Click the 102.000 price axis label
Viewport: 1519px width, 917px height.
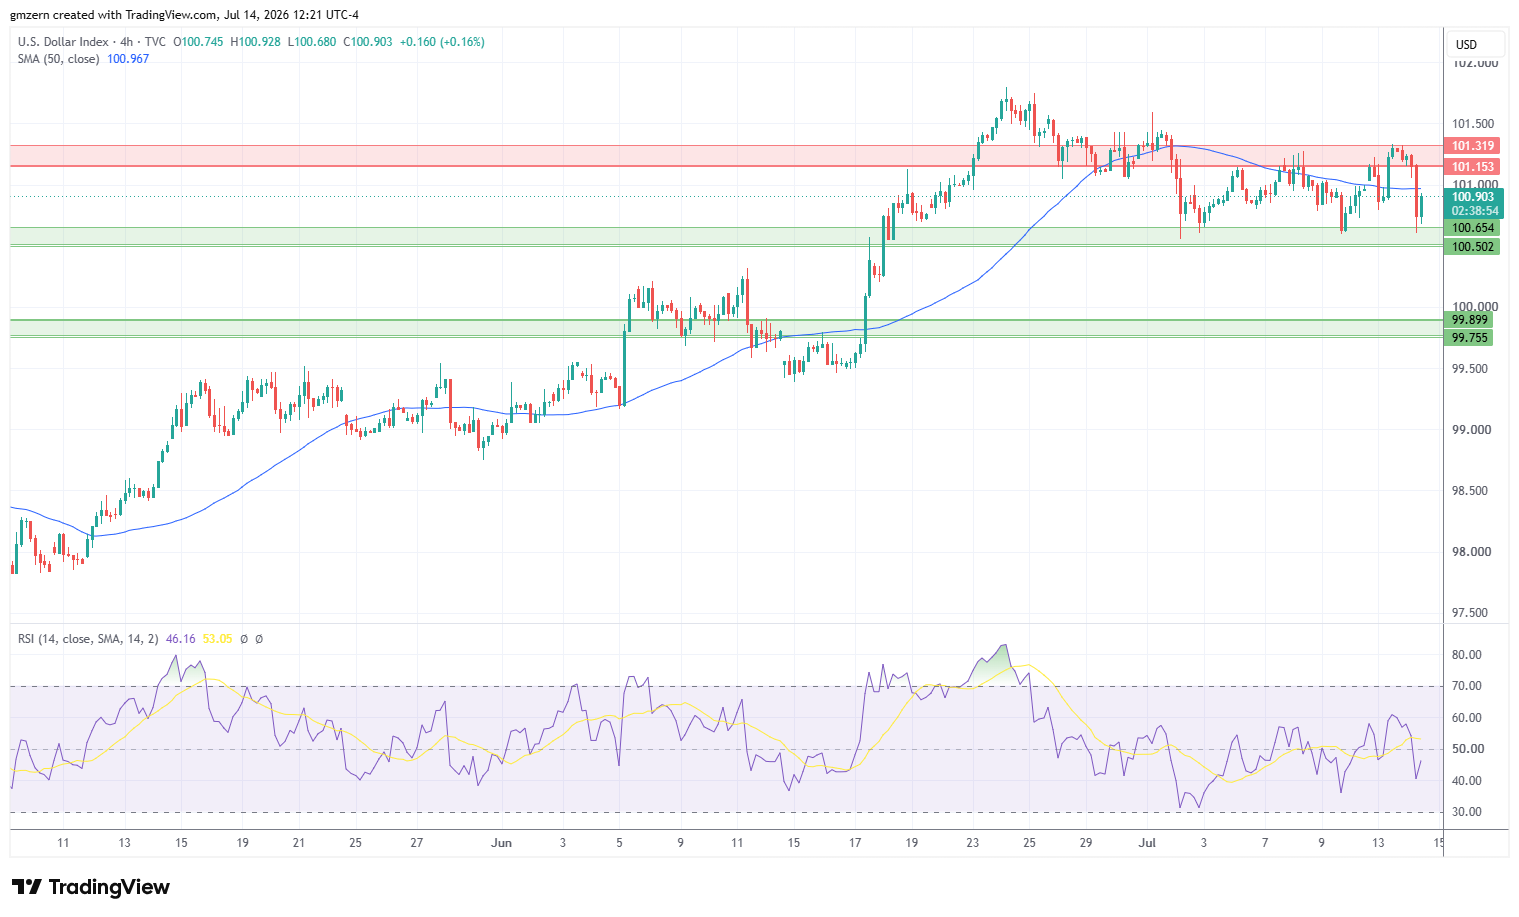click(x=1475, y=63)
